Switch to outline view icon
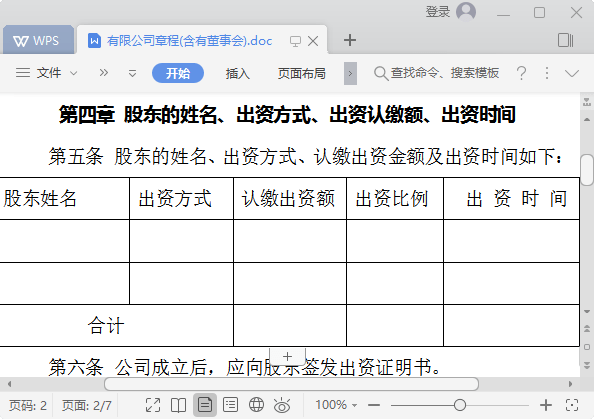 pyautogui.click(x=230, y=405)
